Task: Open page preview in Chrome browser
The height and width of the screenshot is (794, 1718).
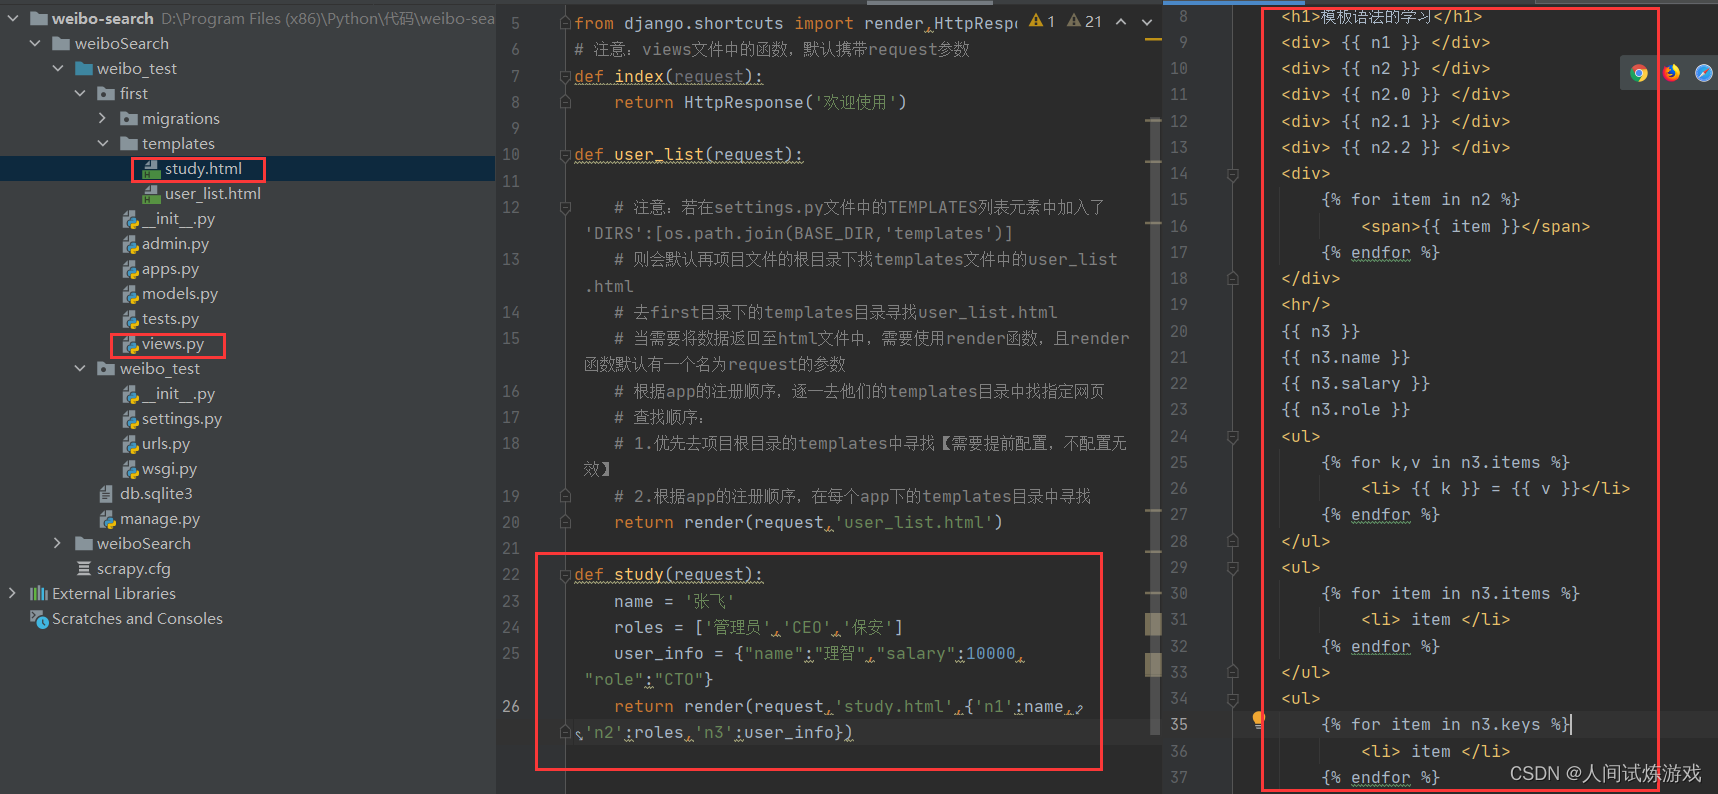Action: [x=1639, y=73]
